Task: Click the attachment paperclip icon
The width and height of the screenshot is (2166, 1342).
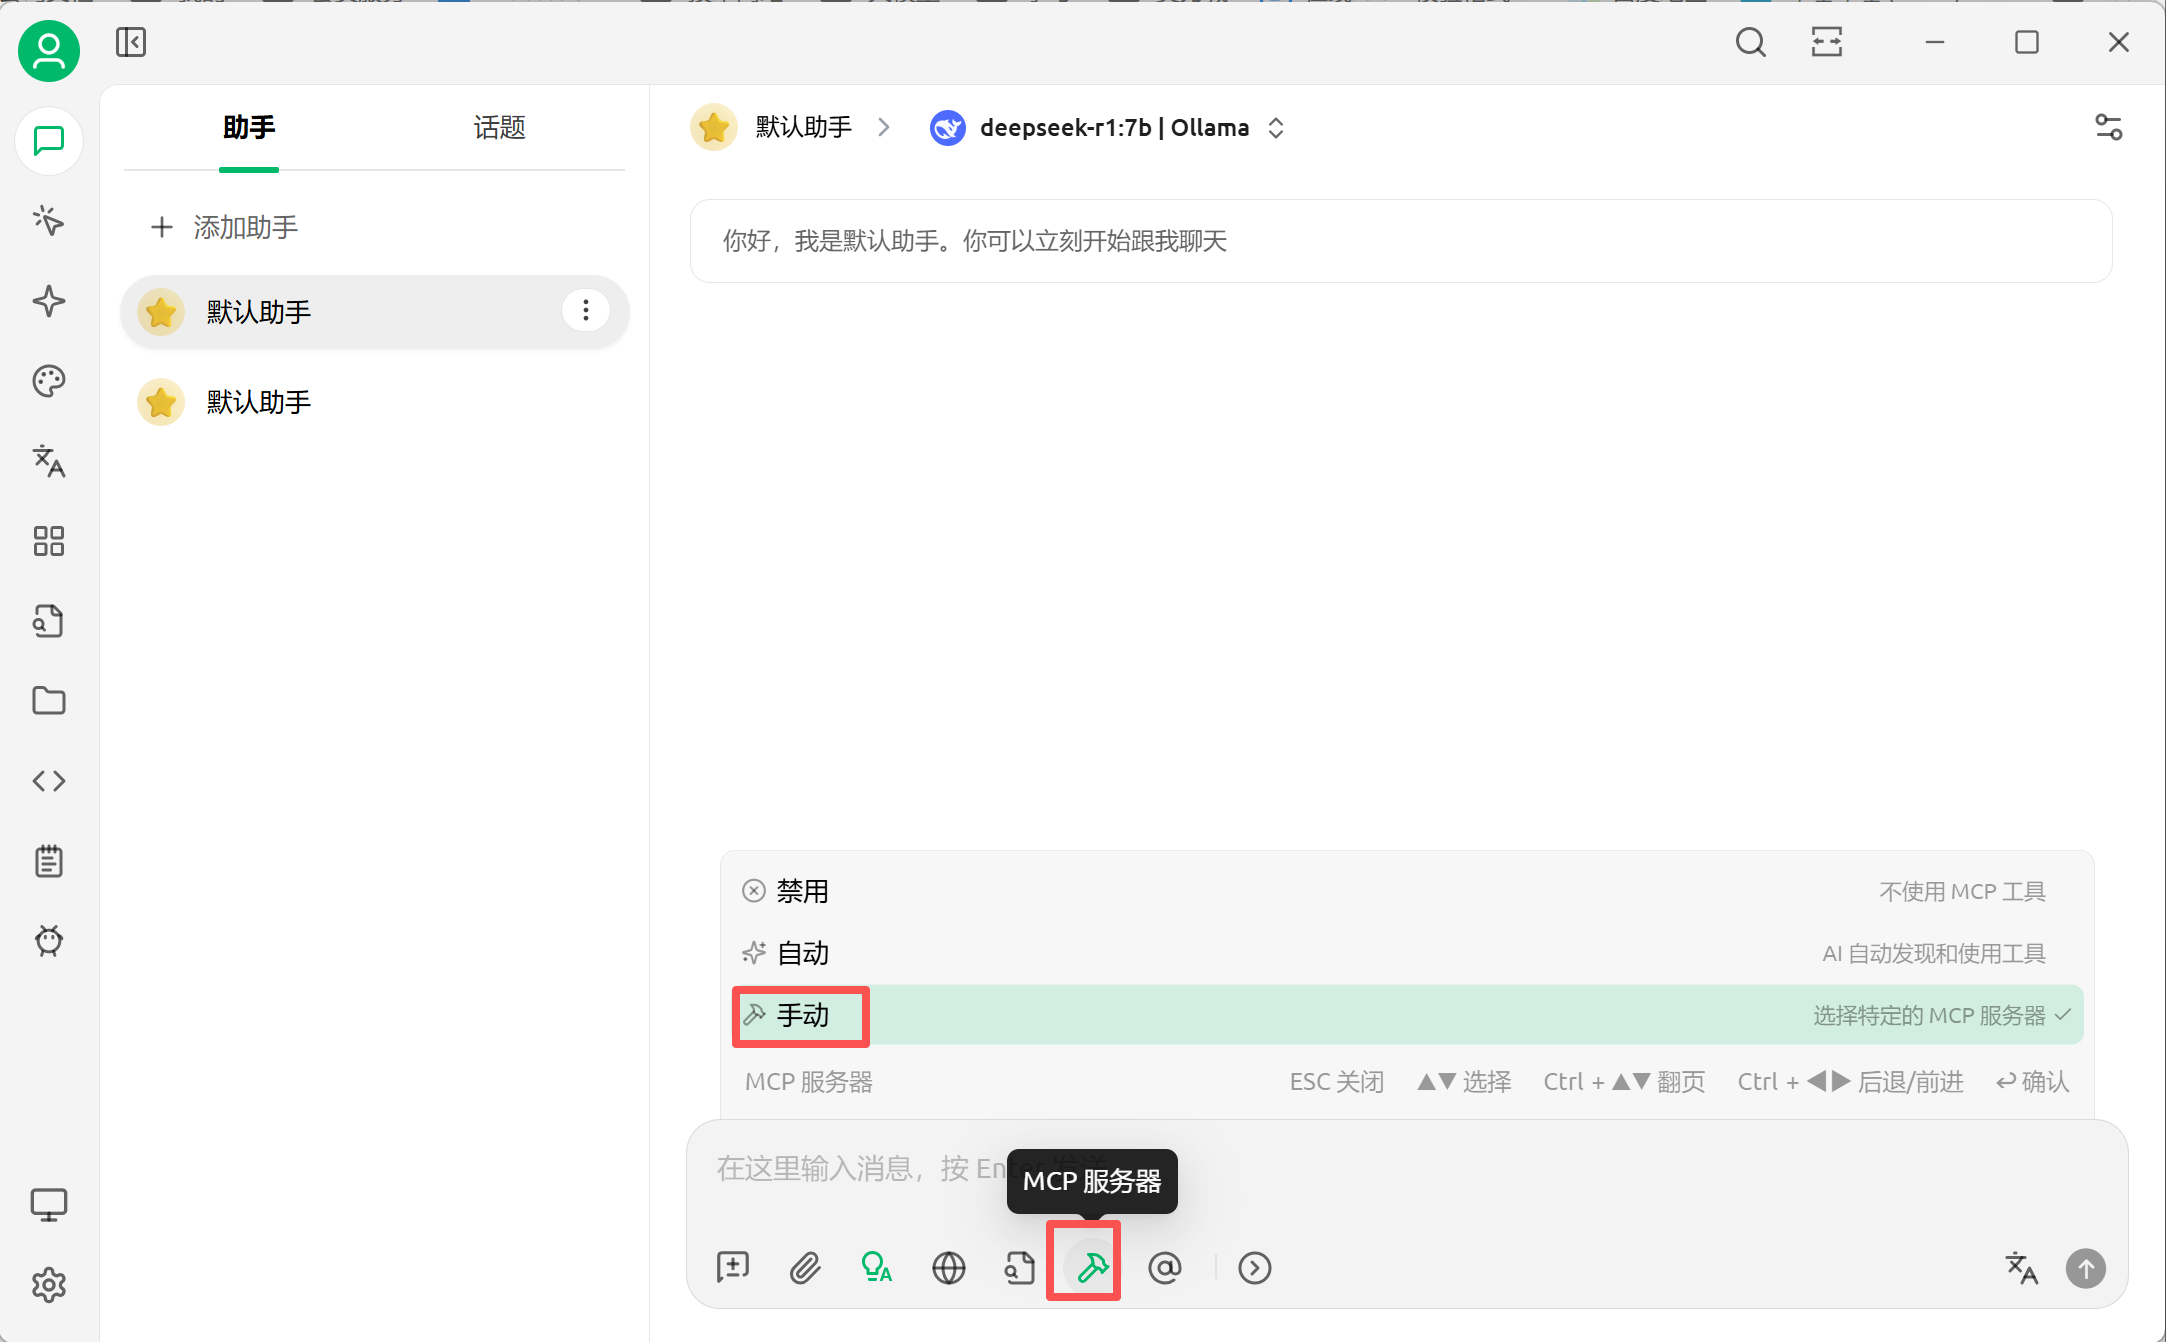Action: pos(805,1267)
